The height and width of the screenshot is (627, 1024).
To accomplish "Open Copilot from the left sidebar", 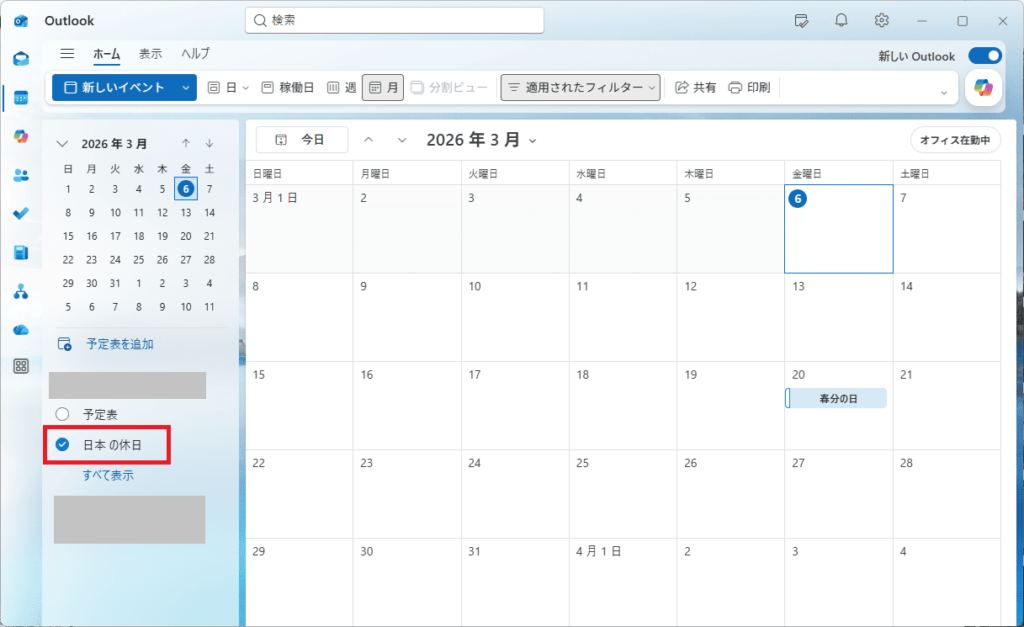I will tap(21, 137).
